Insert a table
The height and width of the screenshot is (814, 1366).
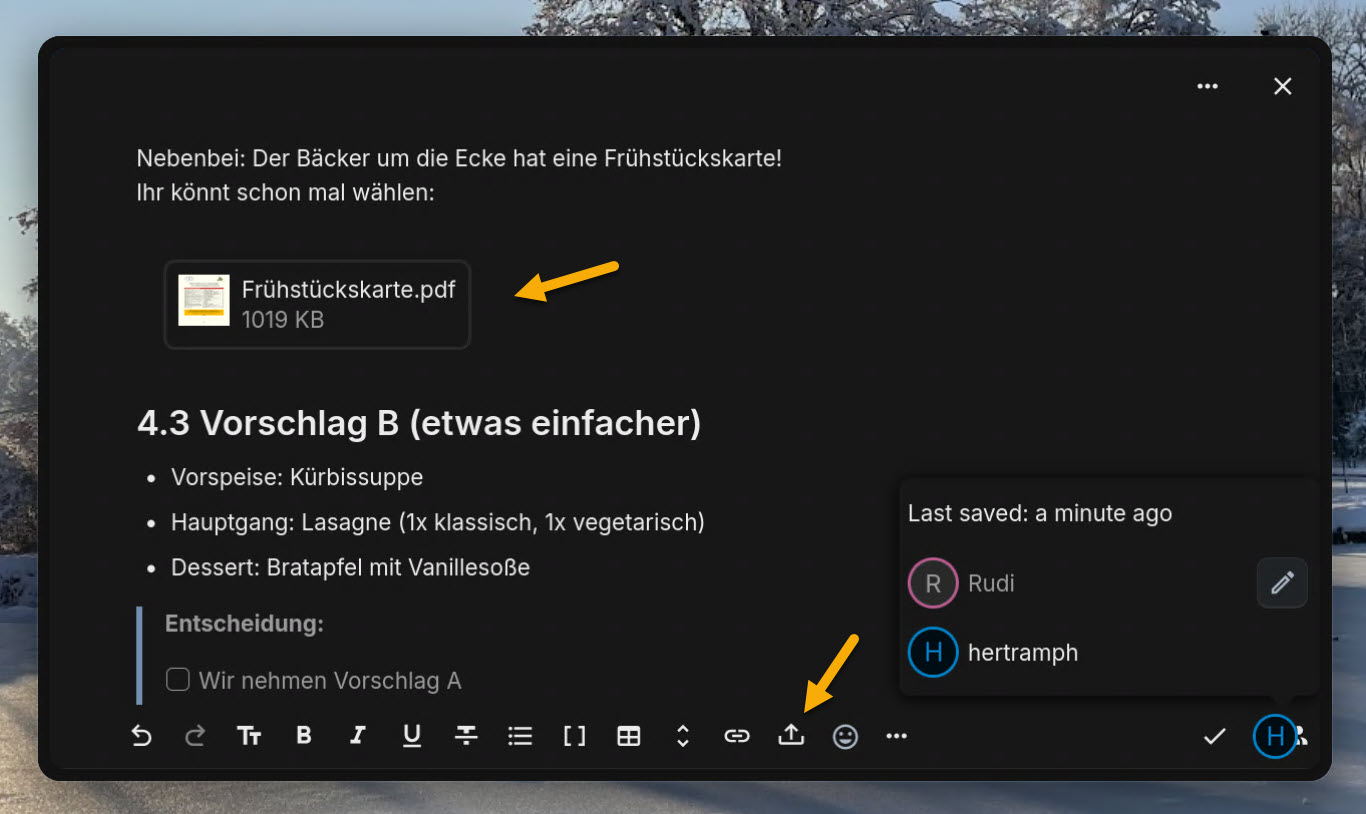click(629, 737)
